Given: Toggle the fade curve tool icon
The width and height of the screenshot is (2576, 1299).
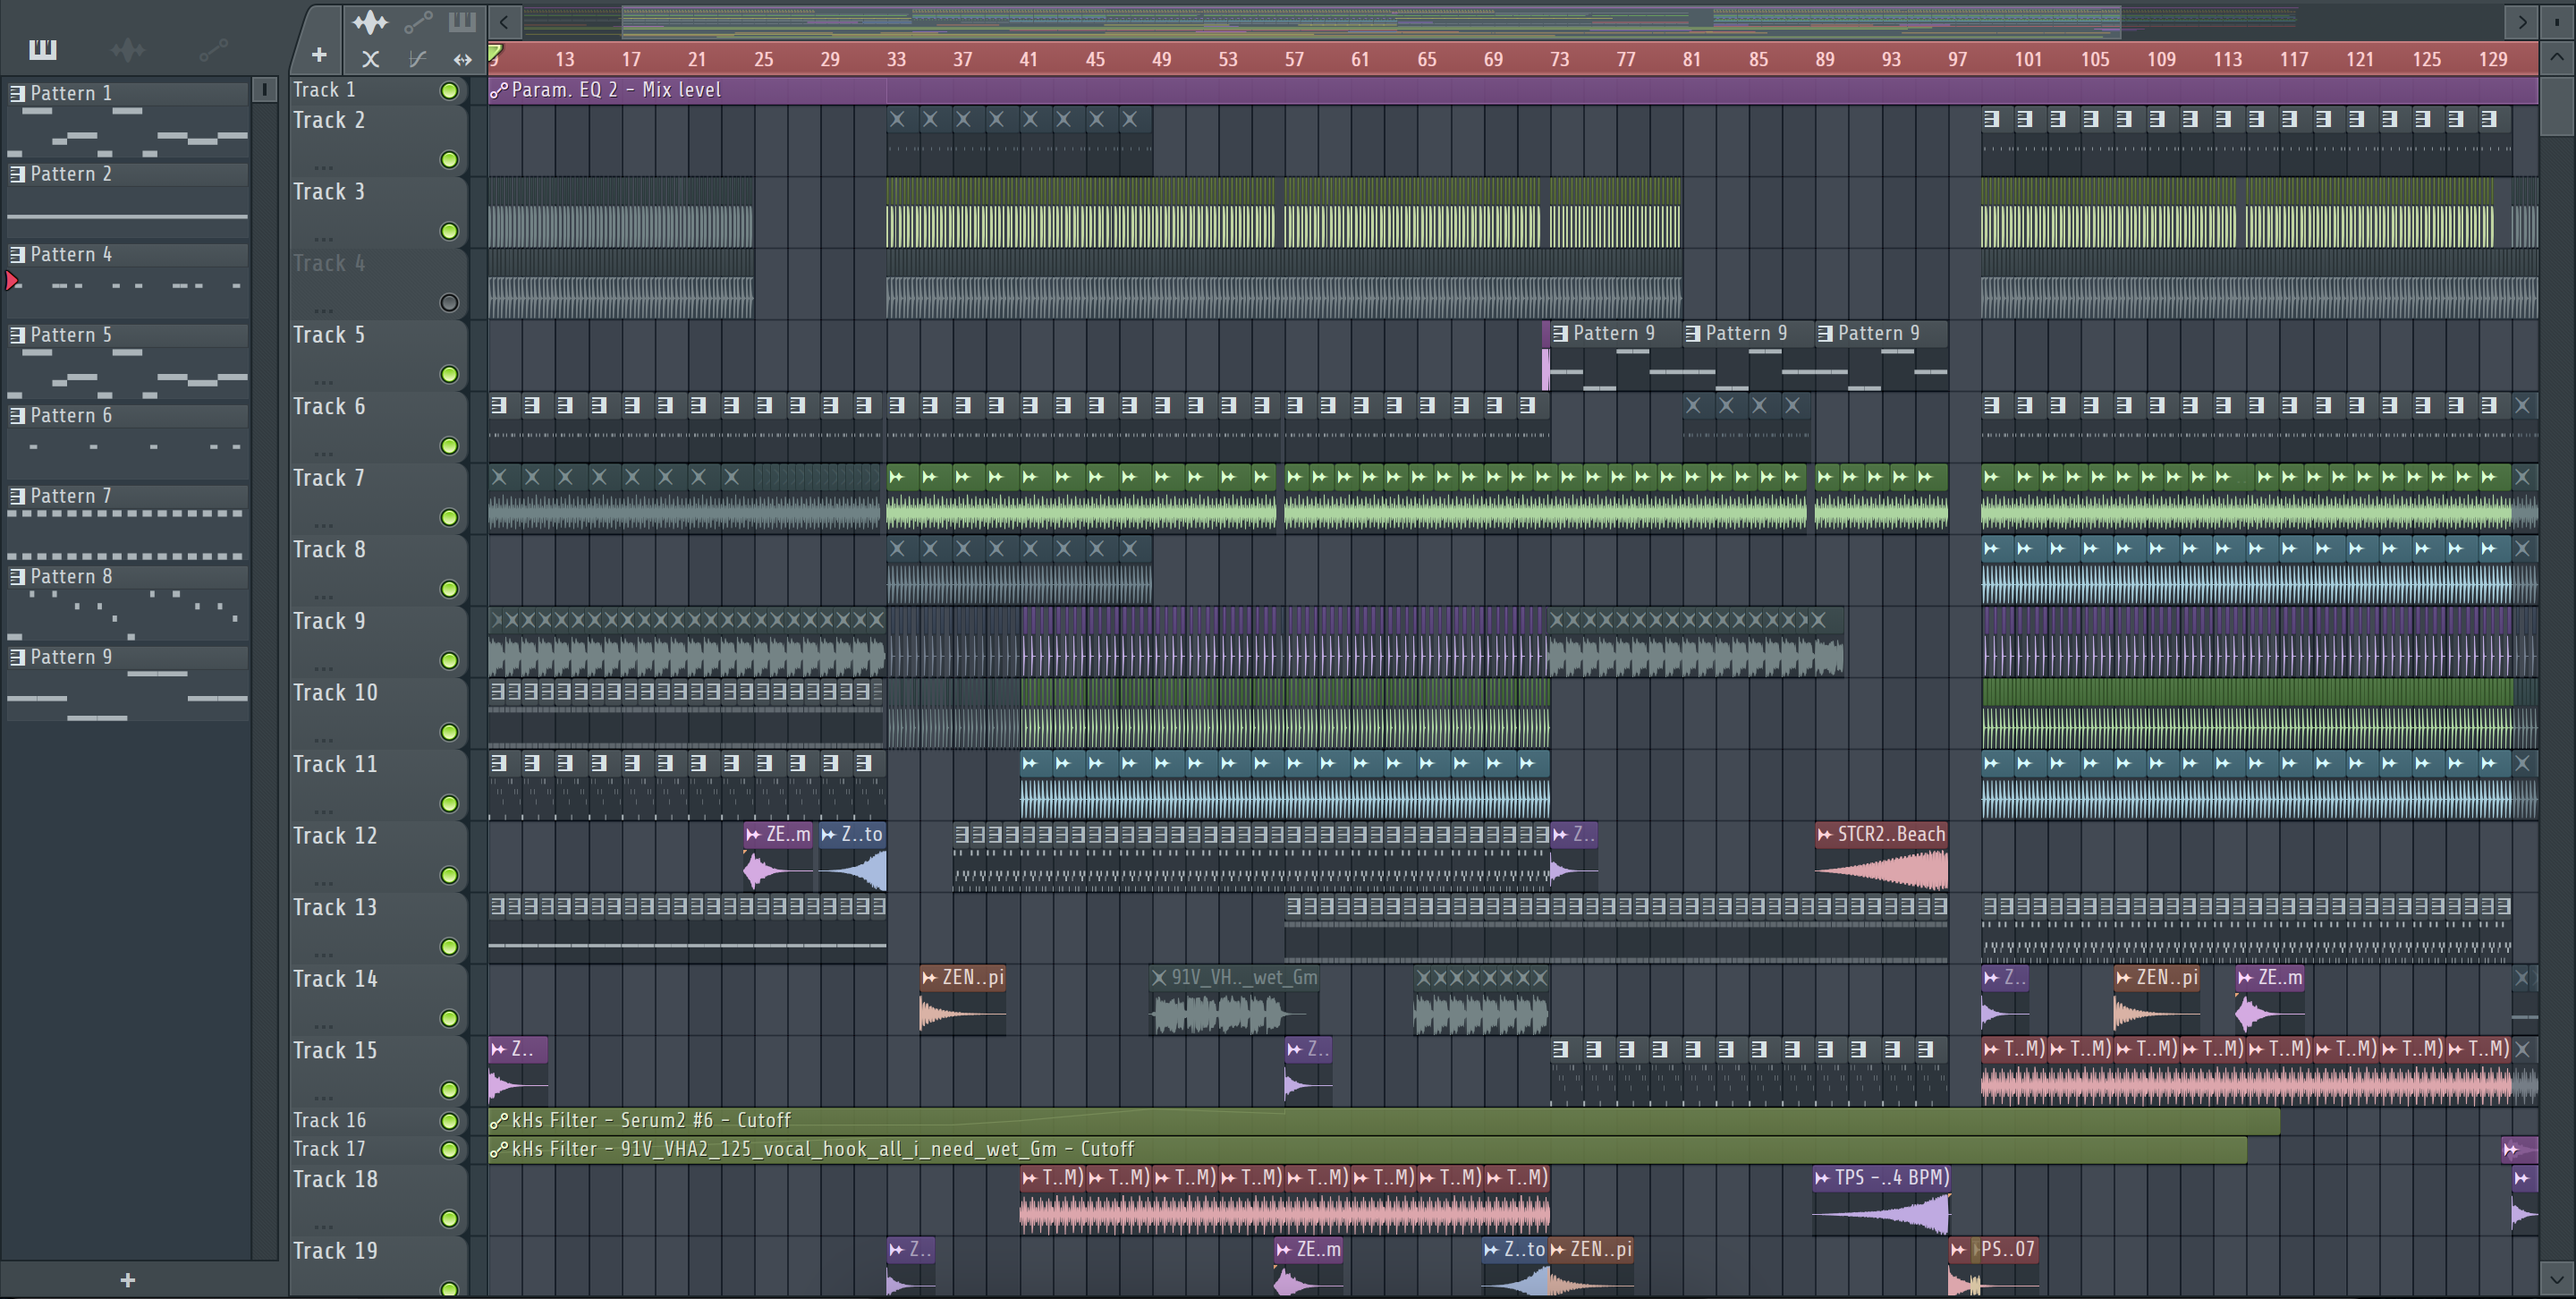Looking at the screenshot, I should pos(417,59).
